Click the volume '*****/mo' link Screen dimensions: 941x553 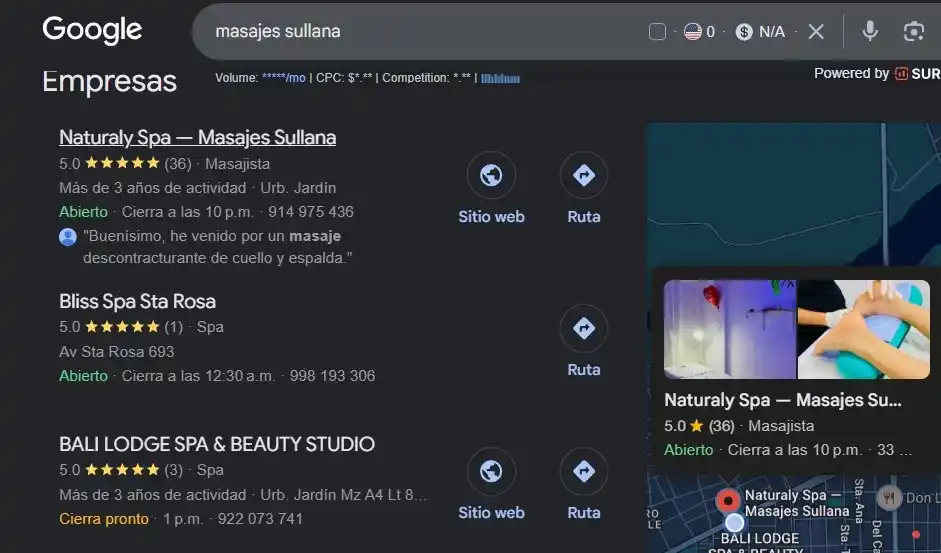(283, 78)
